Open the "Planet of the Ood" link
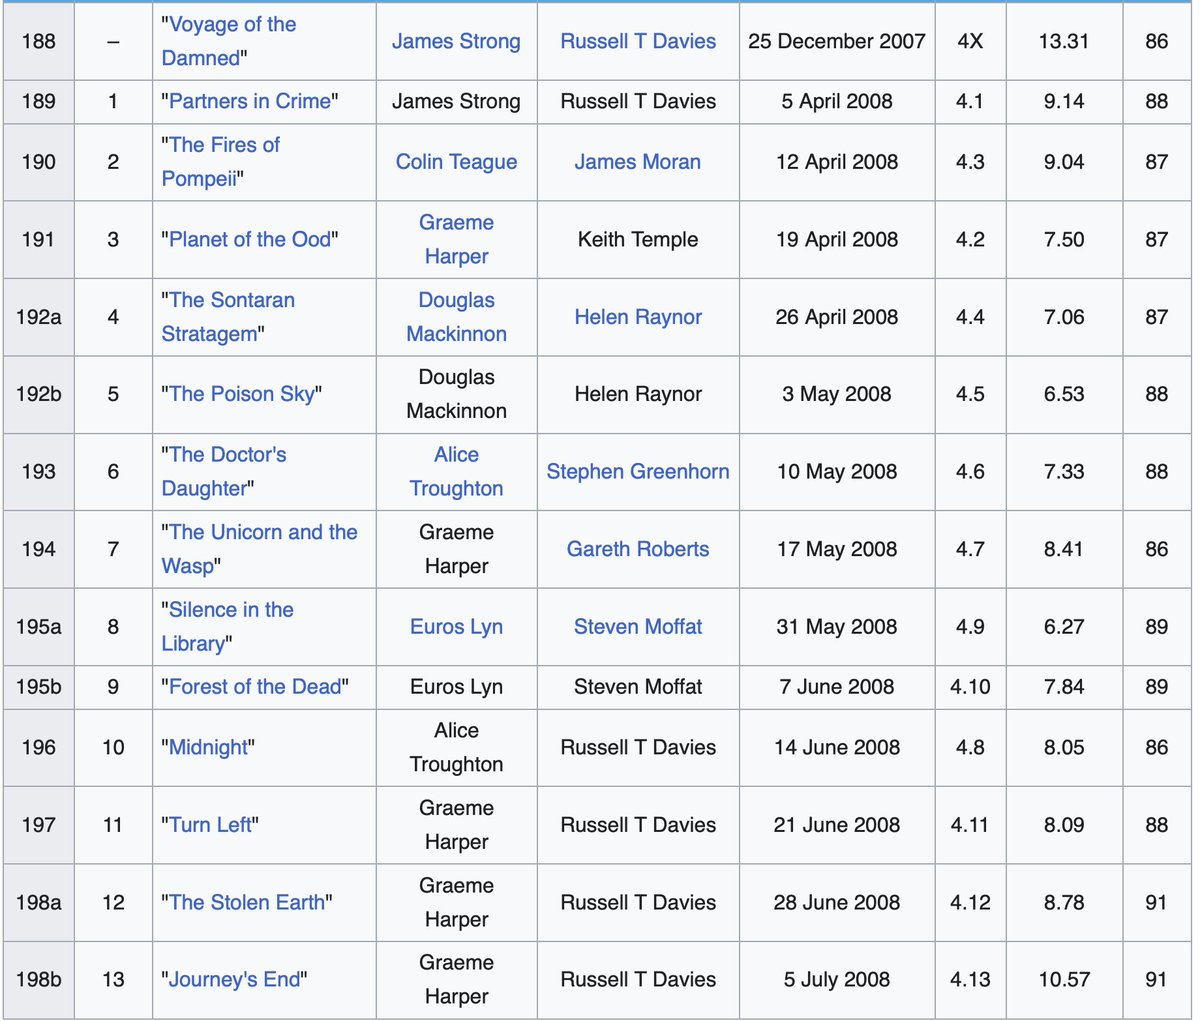This screenshot has width=1200, height=1021. [250, 239]
